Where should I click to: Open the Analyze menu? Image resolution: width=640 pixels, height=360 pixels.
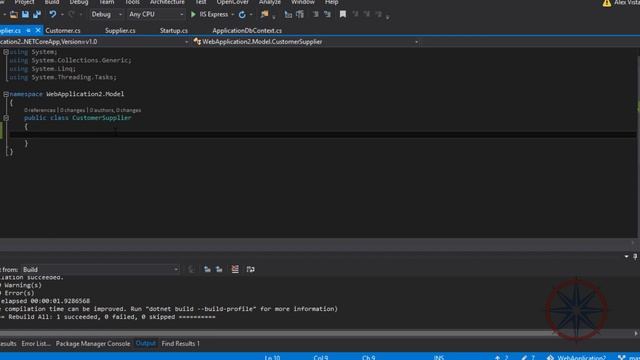[x=270, y=2]
